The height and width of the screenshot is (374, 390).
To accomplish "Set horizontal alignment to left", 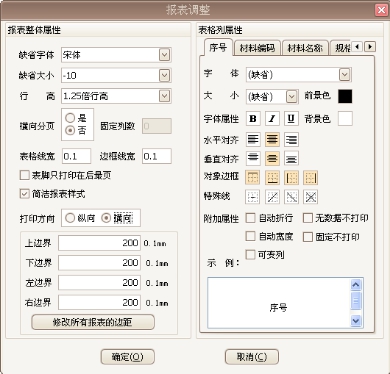I will coord(253,139).
